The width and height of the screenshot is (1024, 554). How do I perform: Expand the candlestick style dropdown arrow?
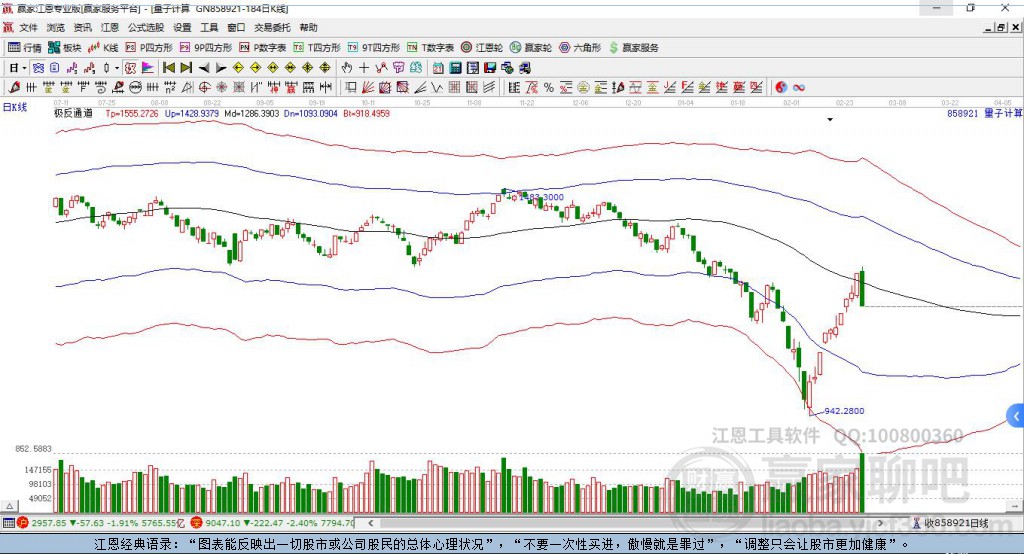click(x=117, y=68)
